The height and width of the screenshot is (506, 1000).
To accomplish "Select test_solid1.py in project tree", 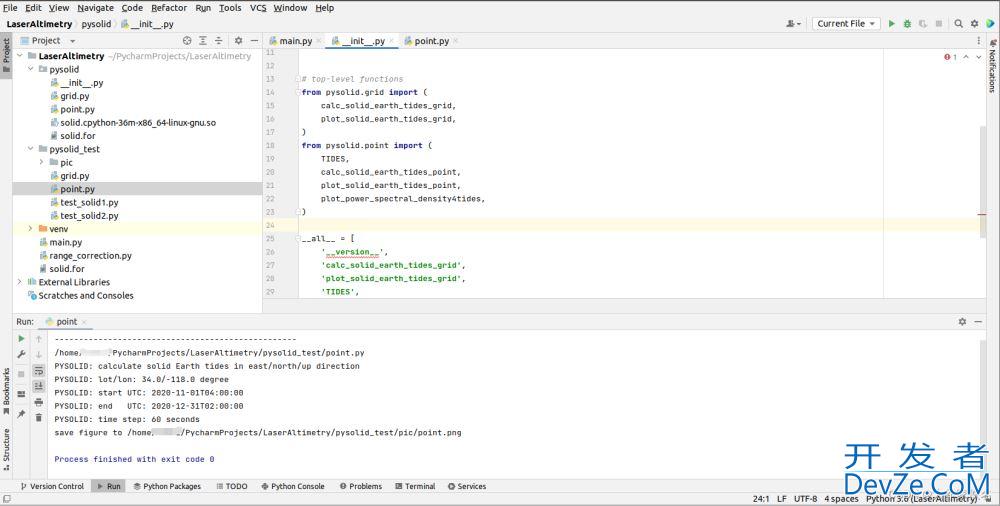I will (x=89, y=202).
